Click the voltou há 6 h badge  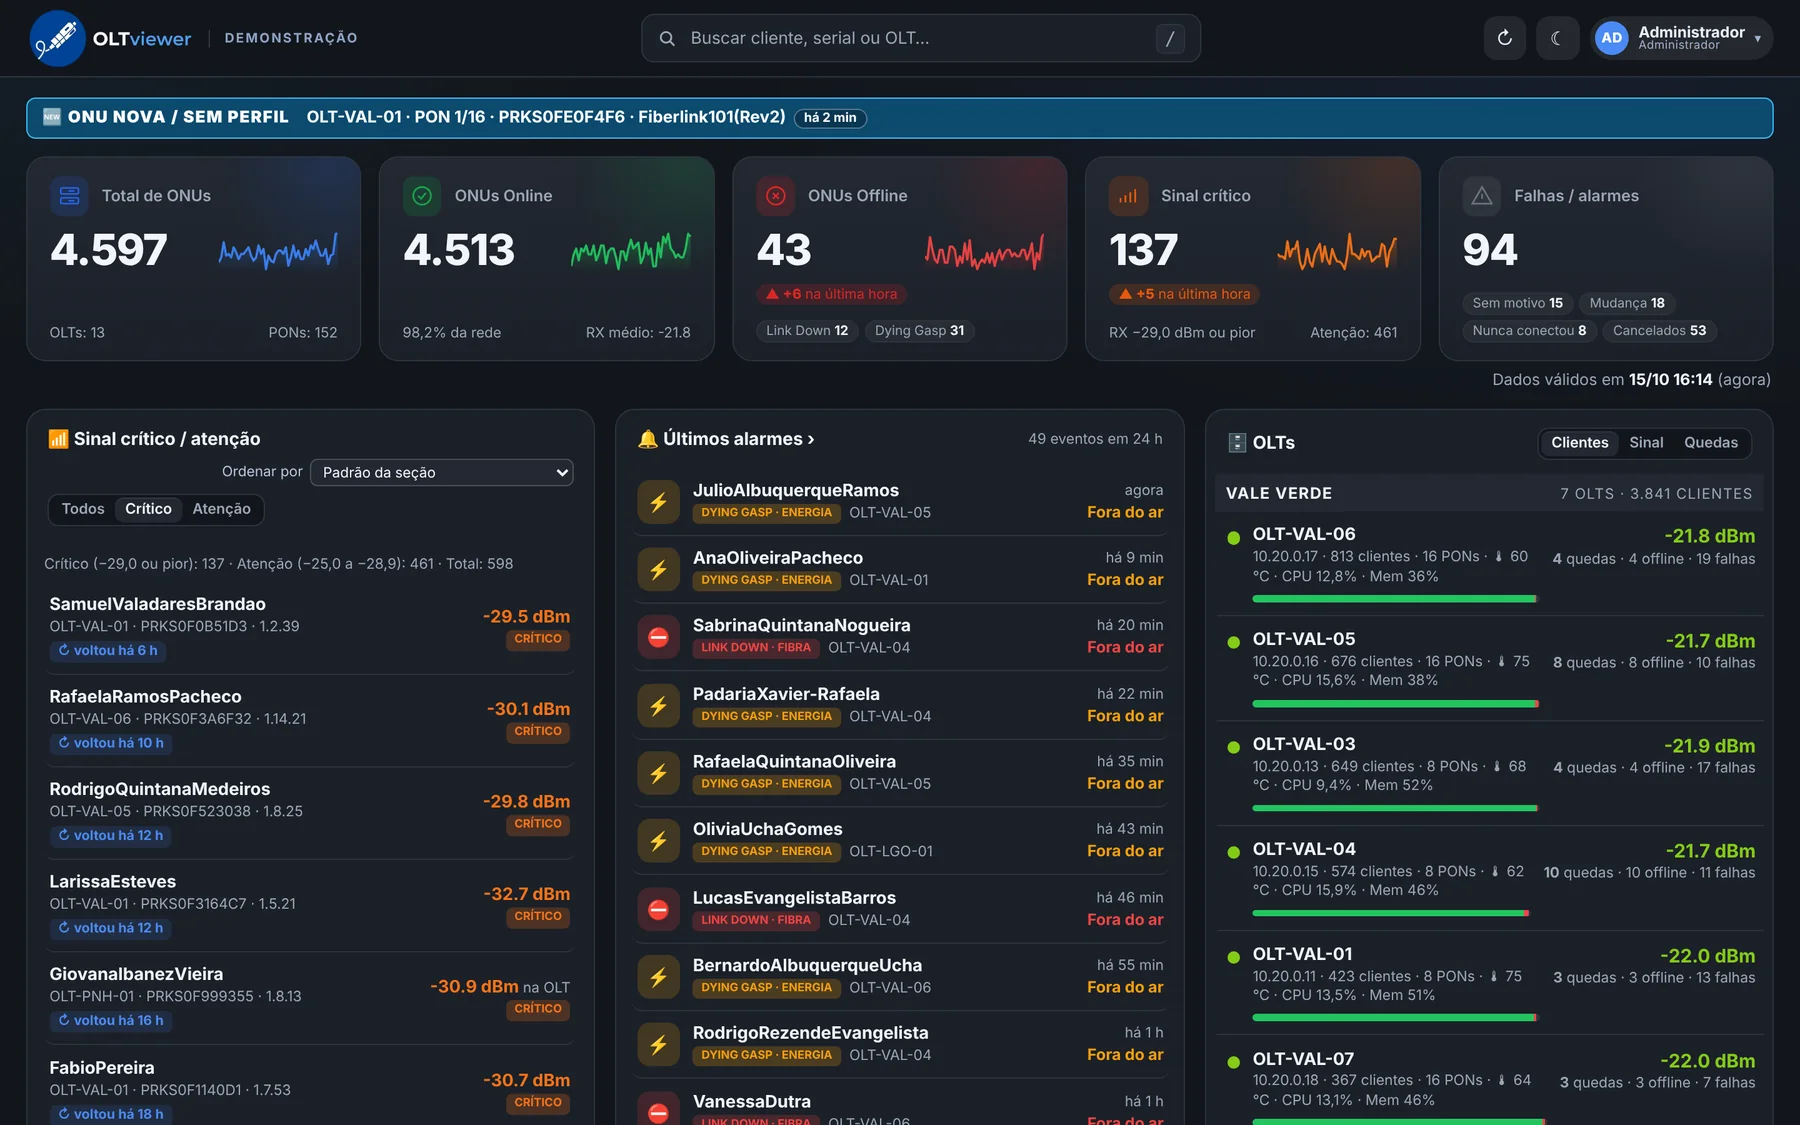(x=108, y=650)
